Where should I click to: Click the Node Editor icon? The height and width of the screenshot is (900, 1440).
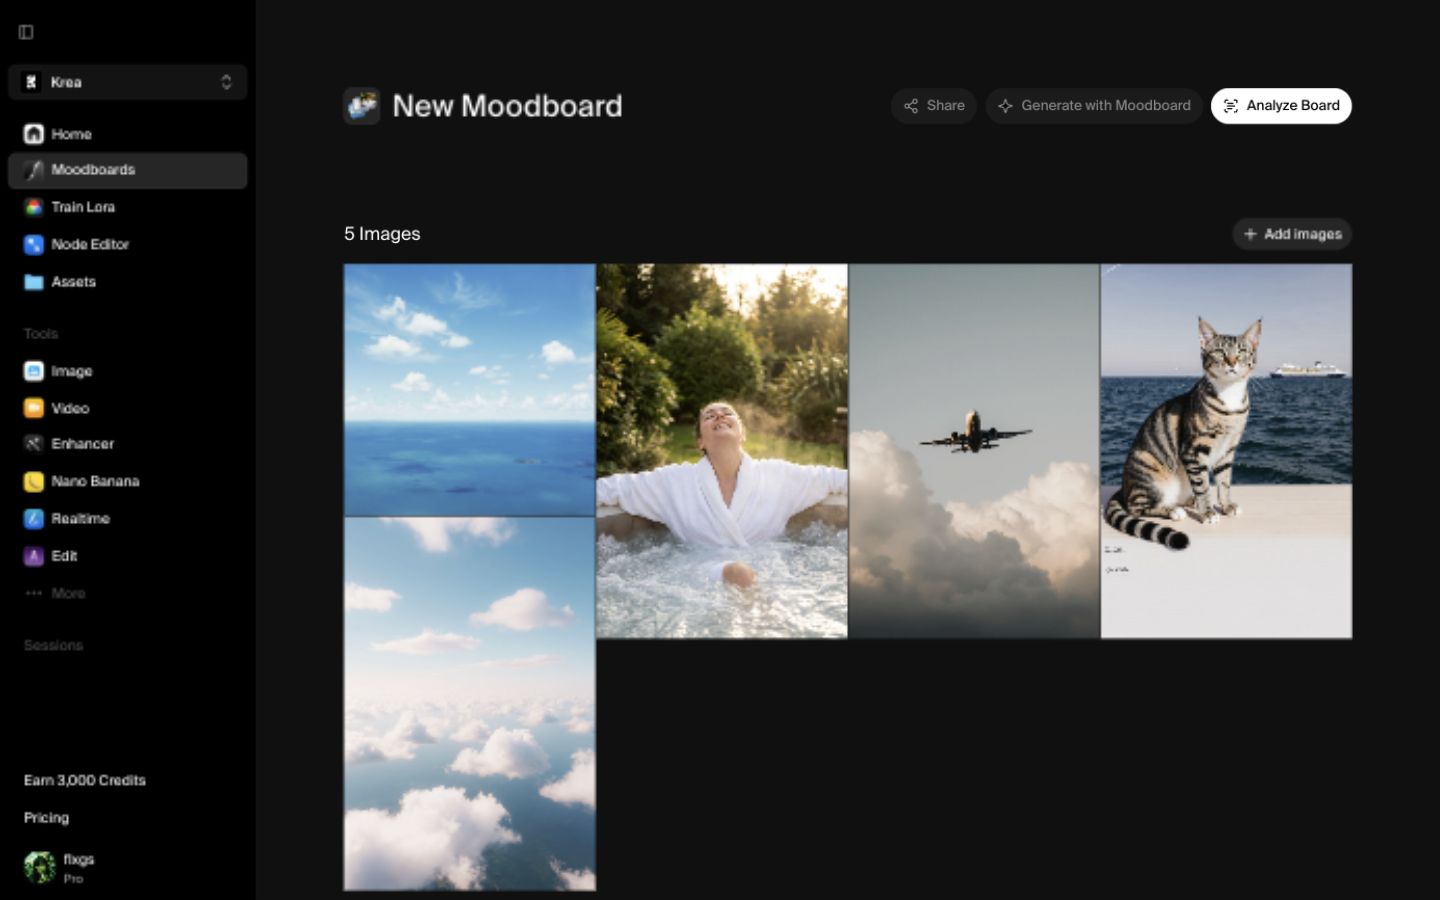point(33,244)
